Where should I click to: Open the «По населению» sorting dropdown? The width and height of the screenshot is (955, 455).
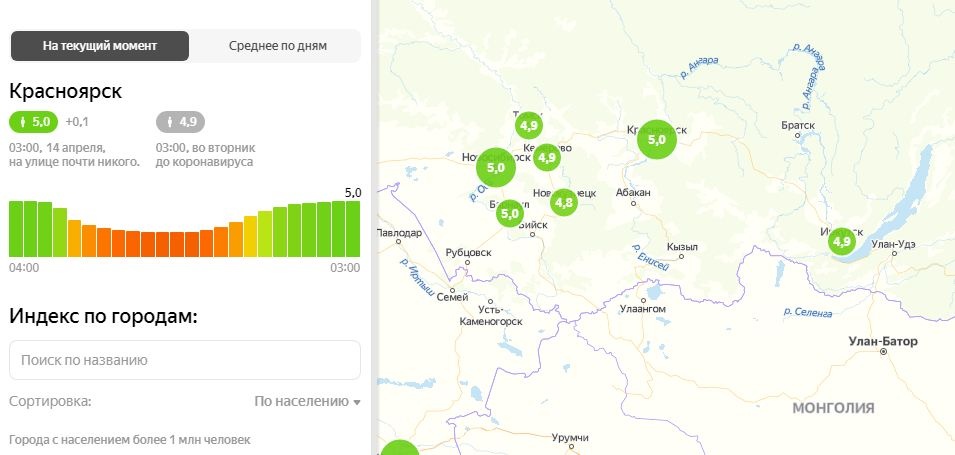[307, 401]
